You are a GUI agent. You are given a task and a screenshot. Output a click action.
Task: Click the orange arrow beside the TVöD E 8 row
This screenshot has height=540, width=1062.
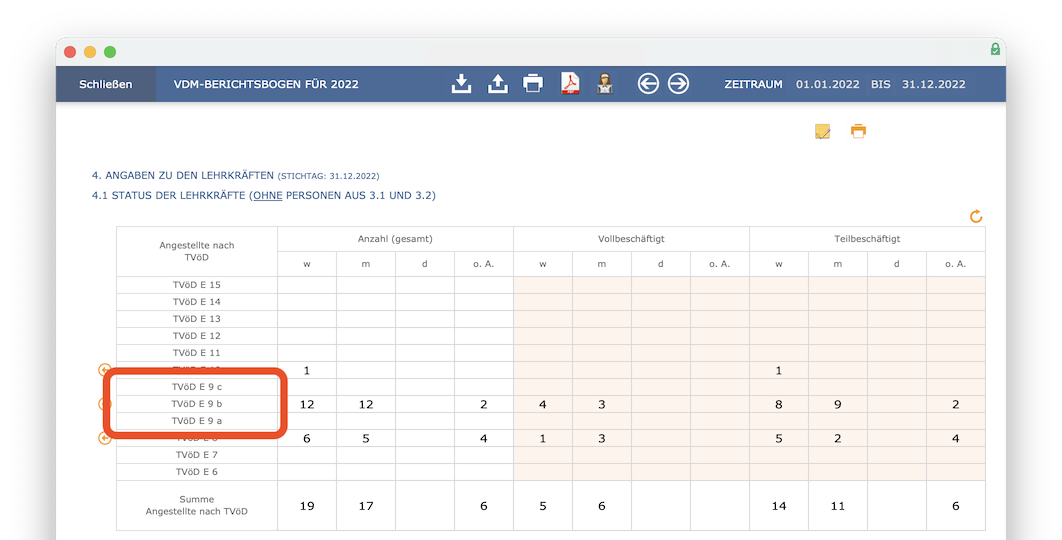[x=104, y=438]
